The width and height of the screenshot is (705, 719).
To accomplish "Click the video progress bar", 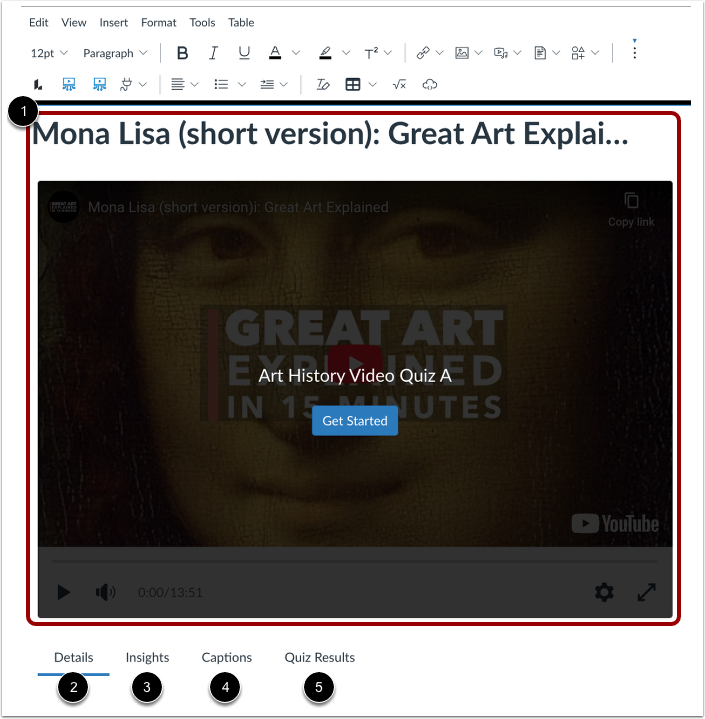I will (x=355, y=561).
